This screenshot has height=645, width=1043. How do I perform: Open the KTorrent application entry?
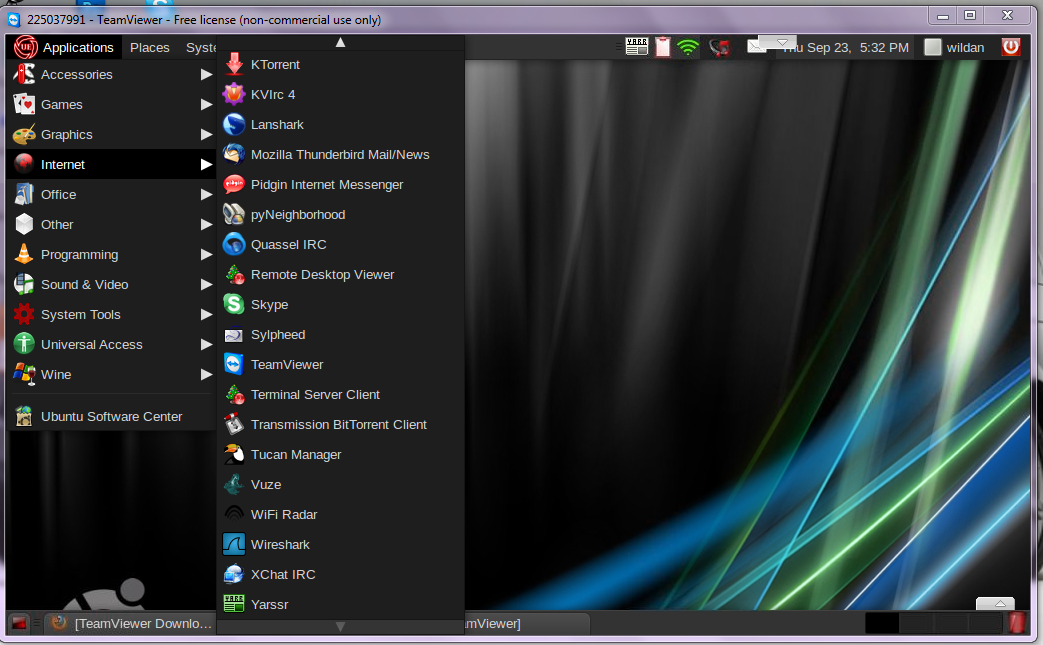(x=340, y=64)
